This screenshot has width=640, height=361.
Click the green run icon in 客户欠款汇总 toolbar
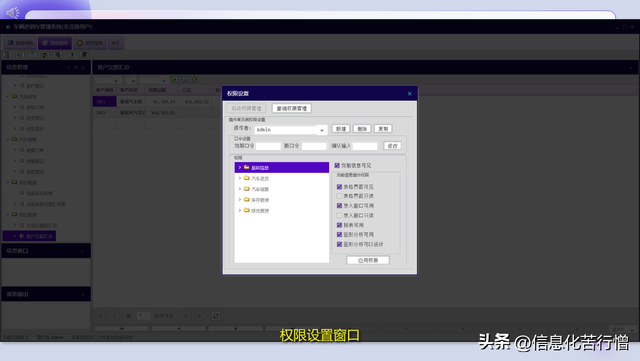pyautogui.click(x=175, y=80)
